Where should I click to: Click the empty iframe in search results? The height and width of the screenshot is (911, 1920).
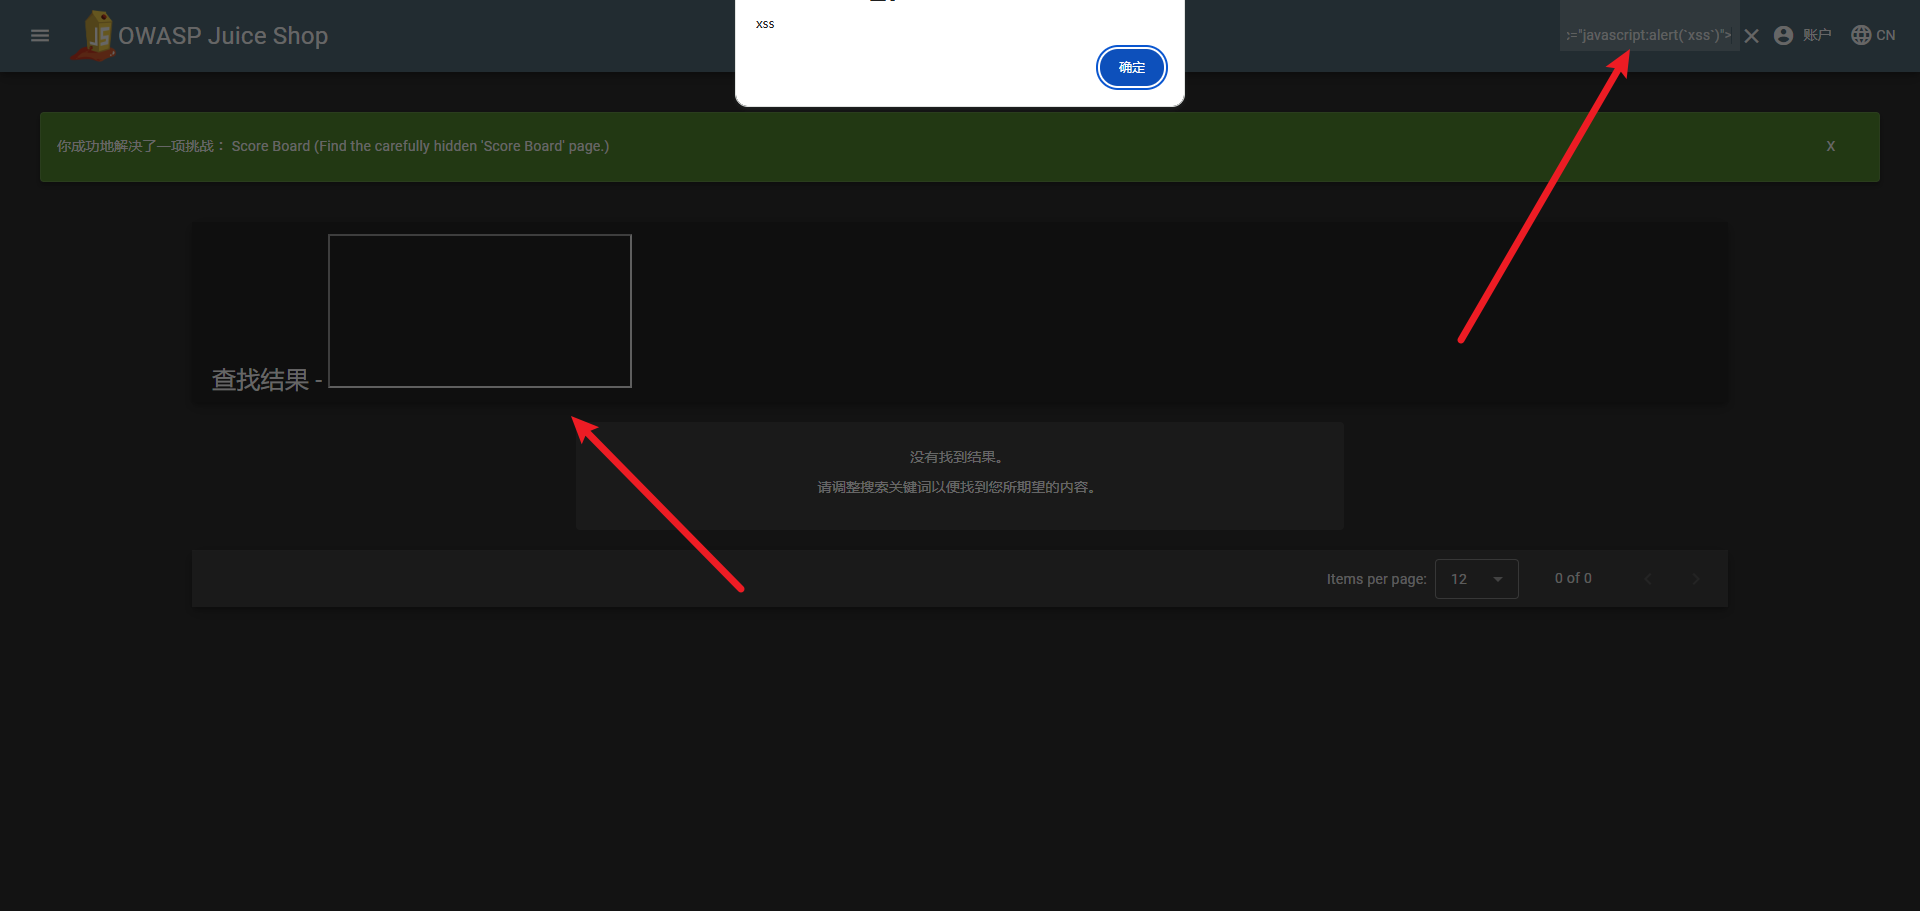pos(480,311)
